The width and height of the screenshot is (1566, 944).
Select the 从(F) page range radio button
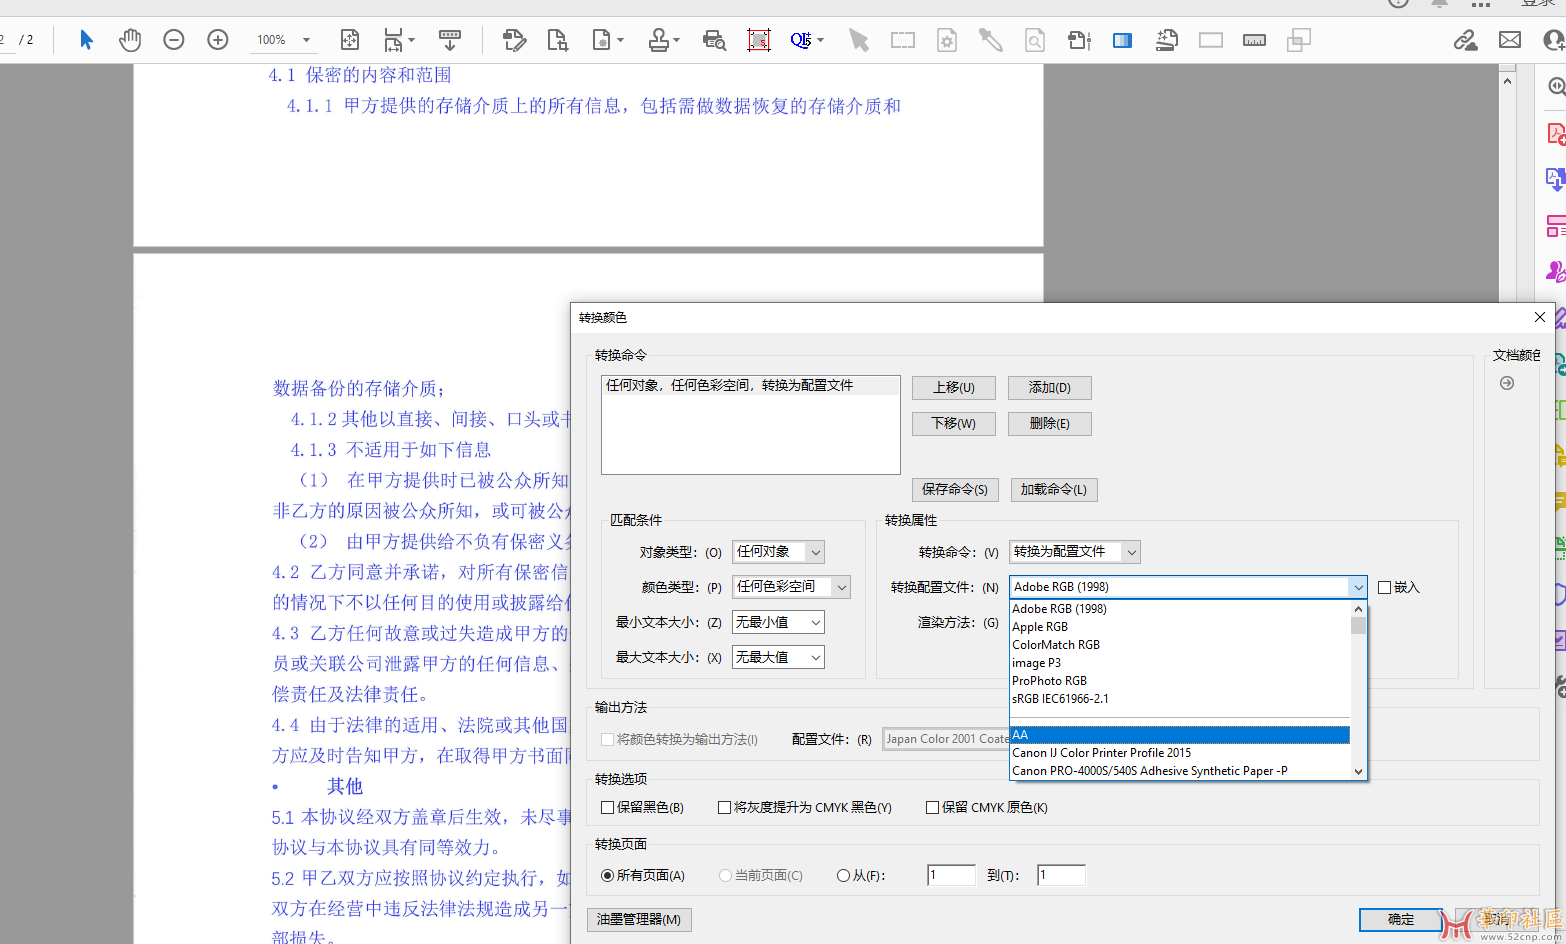click(x=843, y=875)
